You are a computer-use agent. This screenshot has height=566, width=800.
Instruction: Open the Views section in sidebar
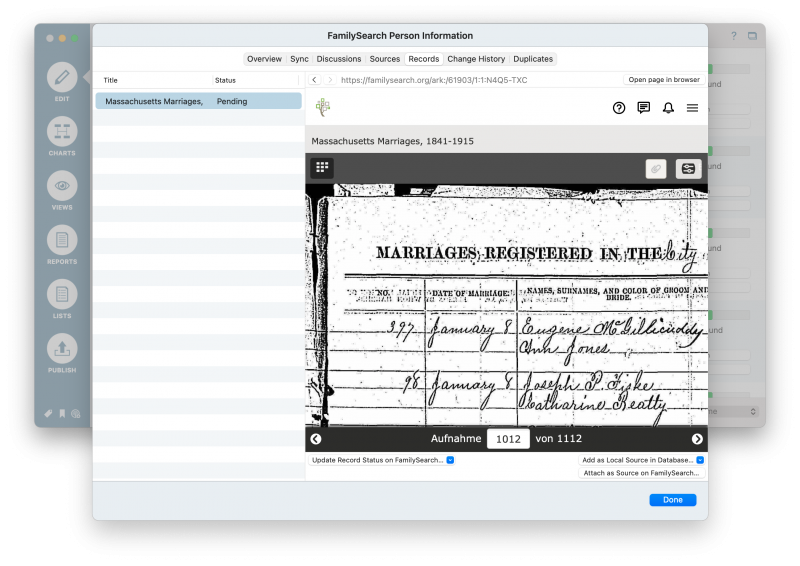coord(62,191)
